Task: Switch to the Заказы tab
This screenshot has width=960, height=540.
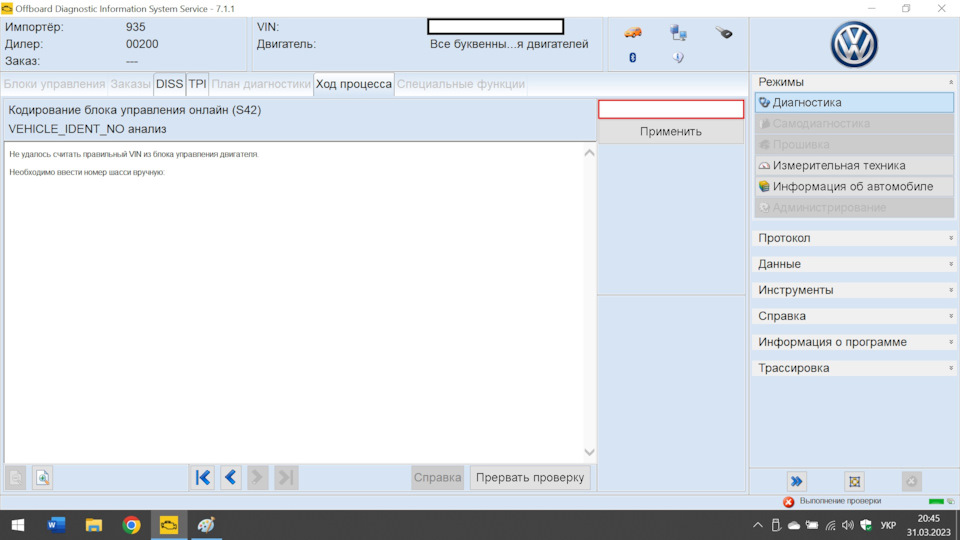Action: 130,84
